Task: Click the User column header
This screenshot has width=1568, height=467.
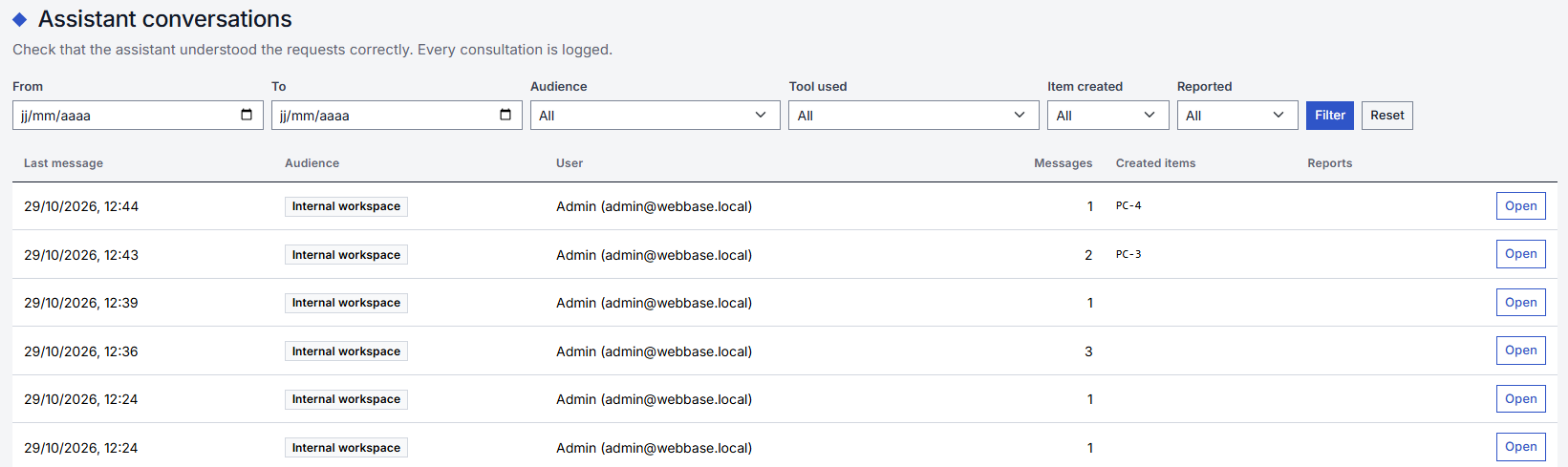Action: coord(569,162)
